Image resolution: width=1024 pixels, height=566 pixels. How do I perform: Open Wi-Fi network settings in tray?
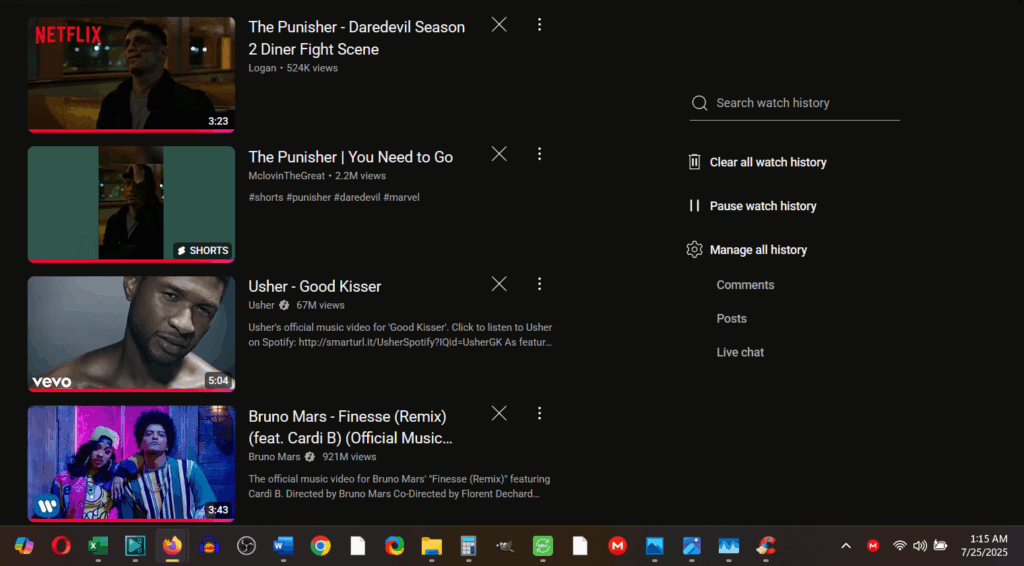point(900,546)
